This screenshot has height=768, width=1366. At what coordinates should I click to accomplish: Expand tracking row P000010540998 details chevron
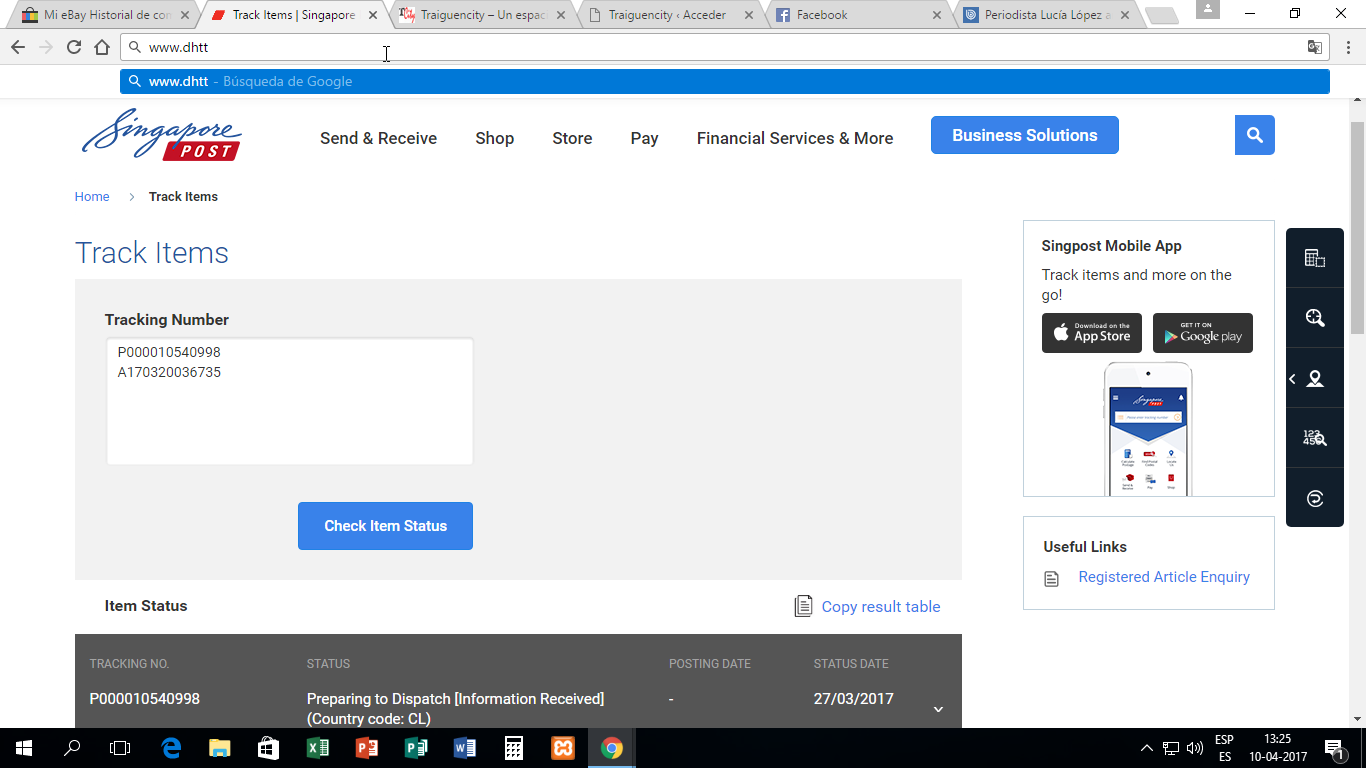(938, 709)
